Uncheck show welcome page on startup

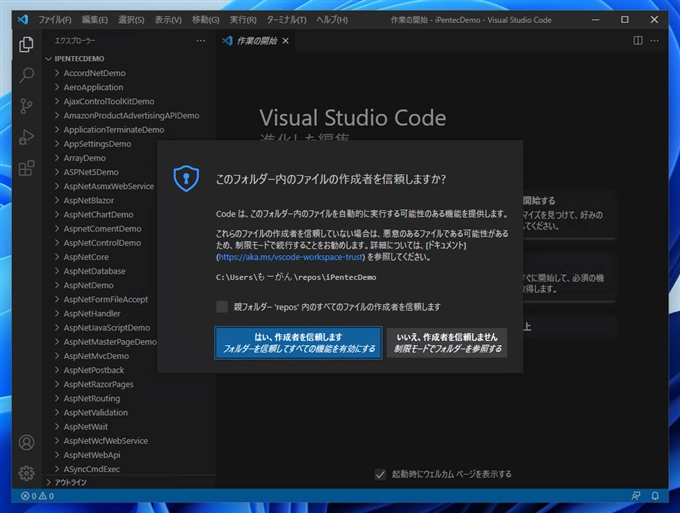pyautogui.click(x=380, y=474)
